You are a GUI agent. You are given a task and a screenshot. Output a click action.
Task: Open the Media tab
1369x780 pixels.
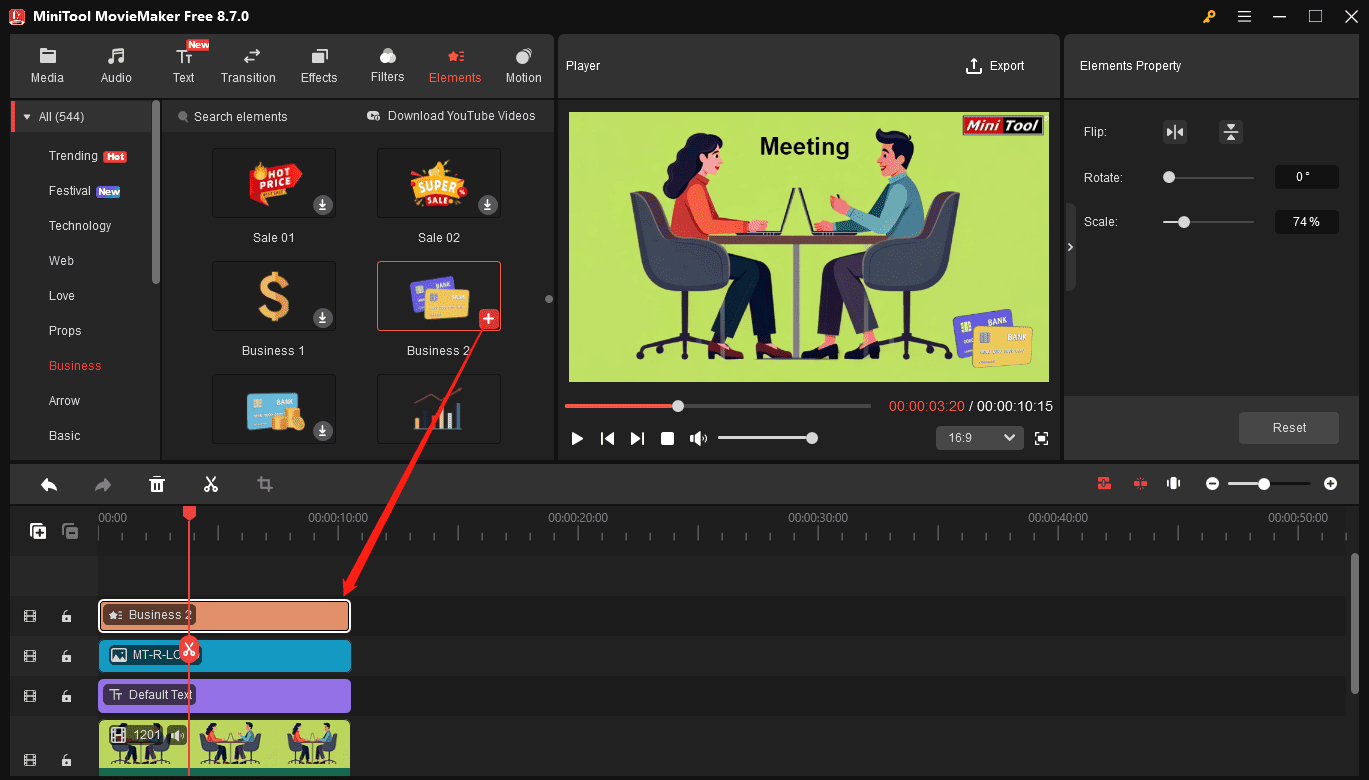pos(47,66)
